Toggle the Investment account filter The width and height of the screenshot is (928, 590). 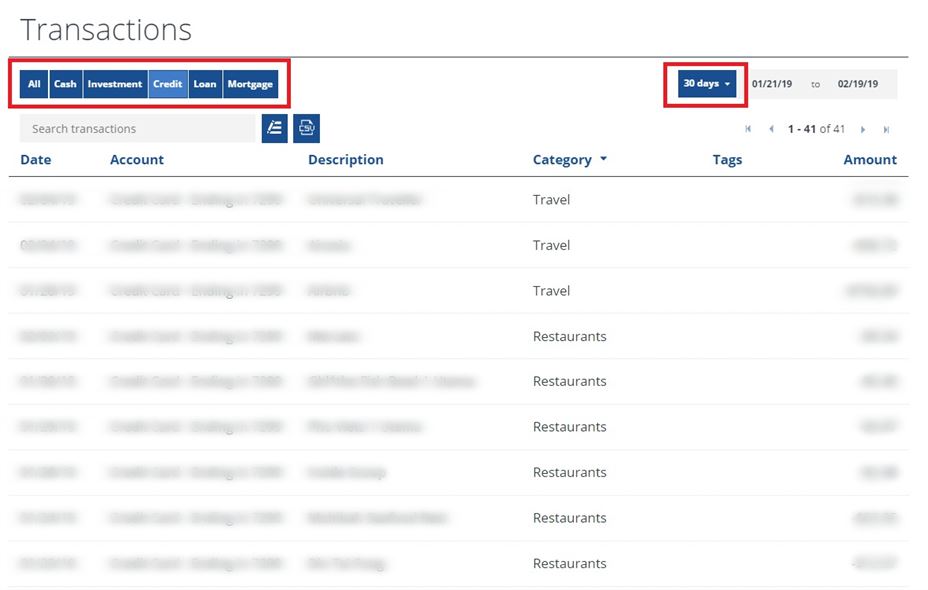click(x=115, y=84)
